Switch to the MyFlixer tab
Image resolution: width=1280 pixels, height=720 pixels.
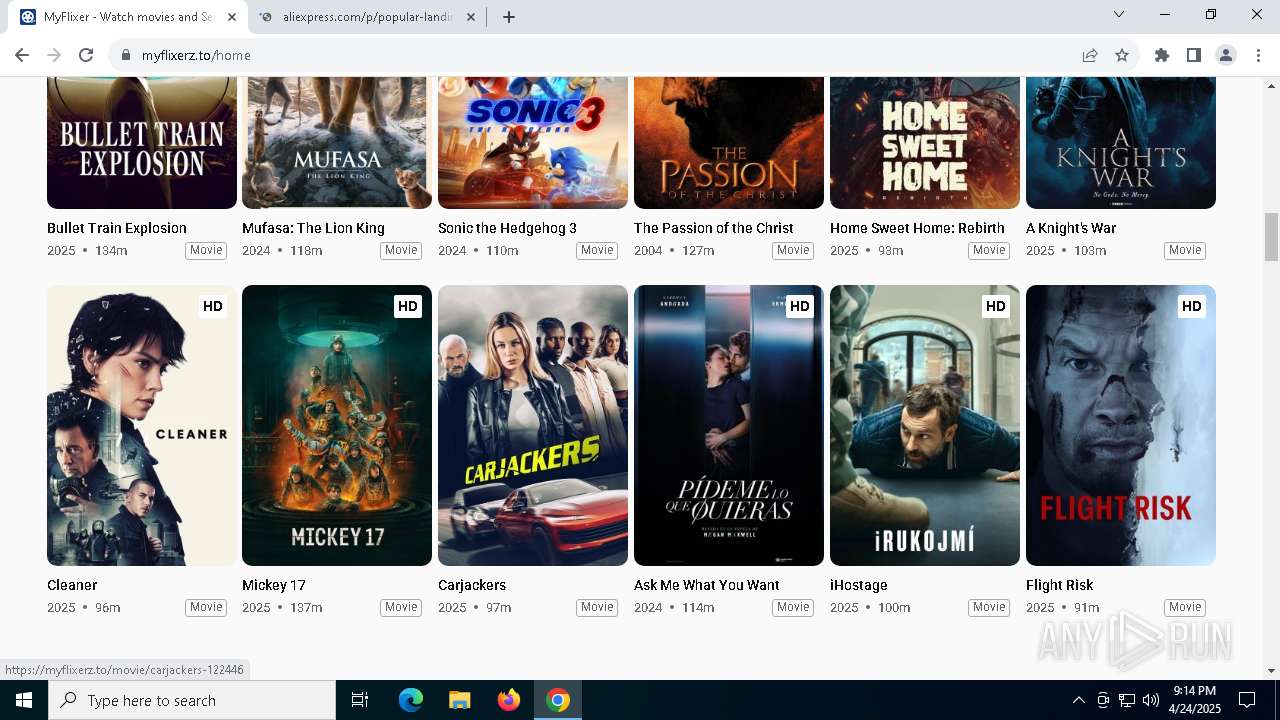tap(128, 17)
